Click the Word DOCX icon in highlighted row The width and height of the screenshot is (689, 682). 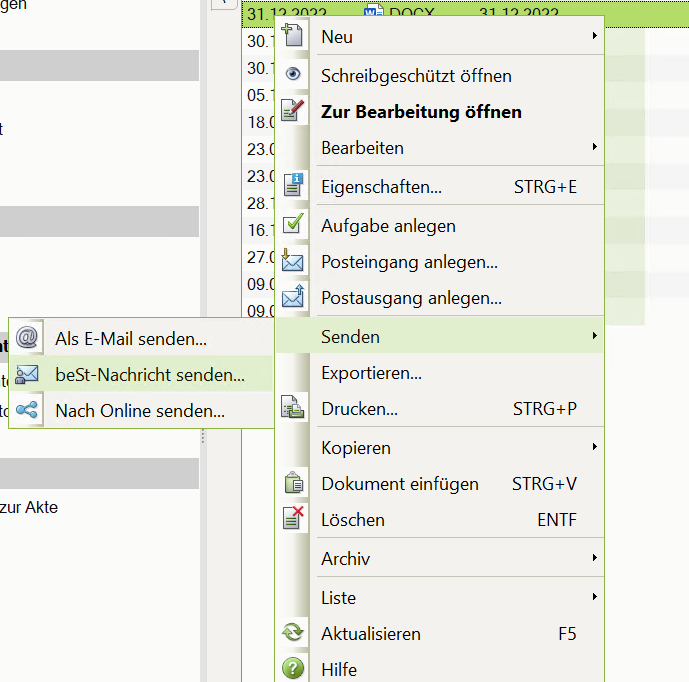click(x=374, y=11)
